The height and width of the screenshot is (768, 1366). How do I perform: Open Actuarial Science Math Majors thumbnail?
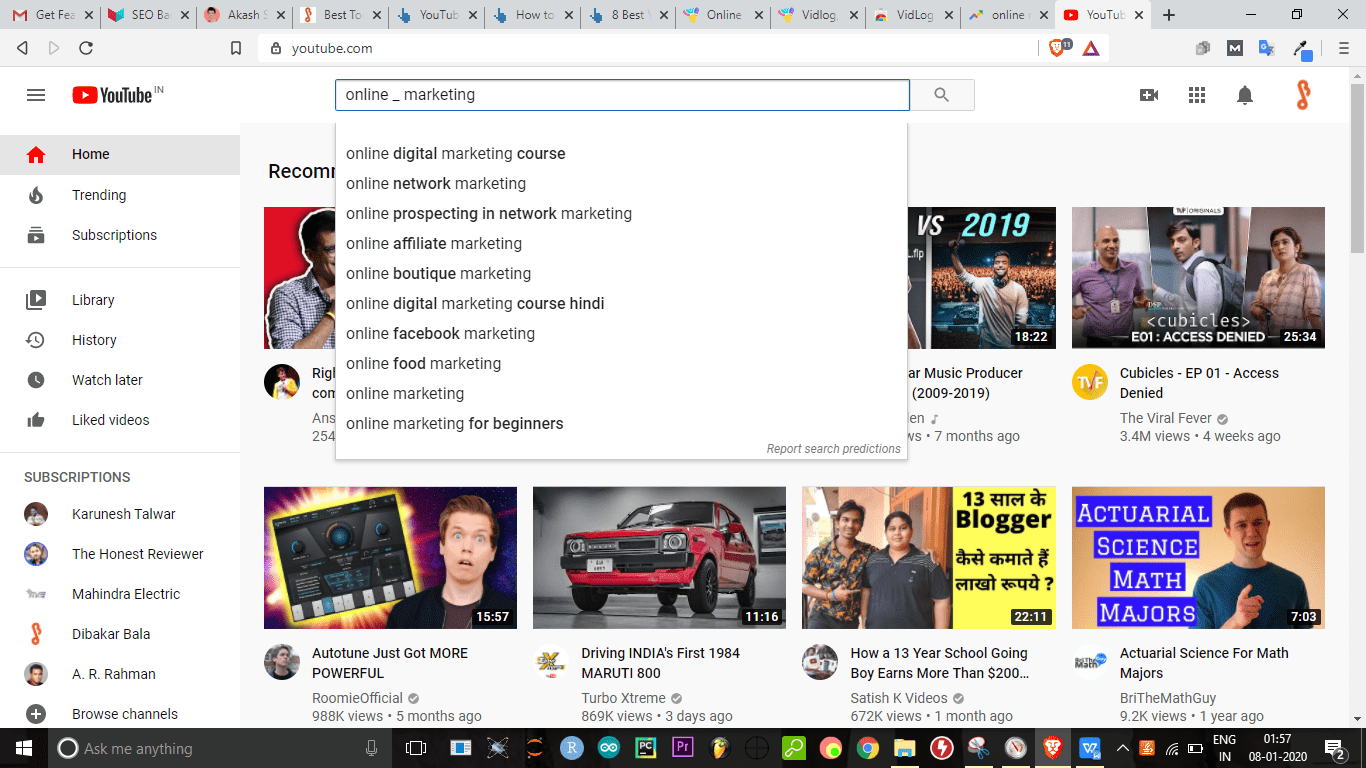[1198, 558]
